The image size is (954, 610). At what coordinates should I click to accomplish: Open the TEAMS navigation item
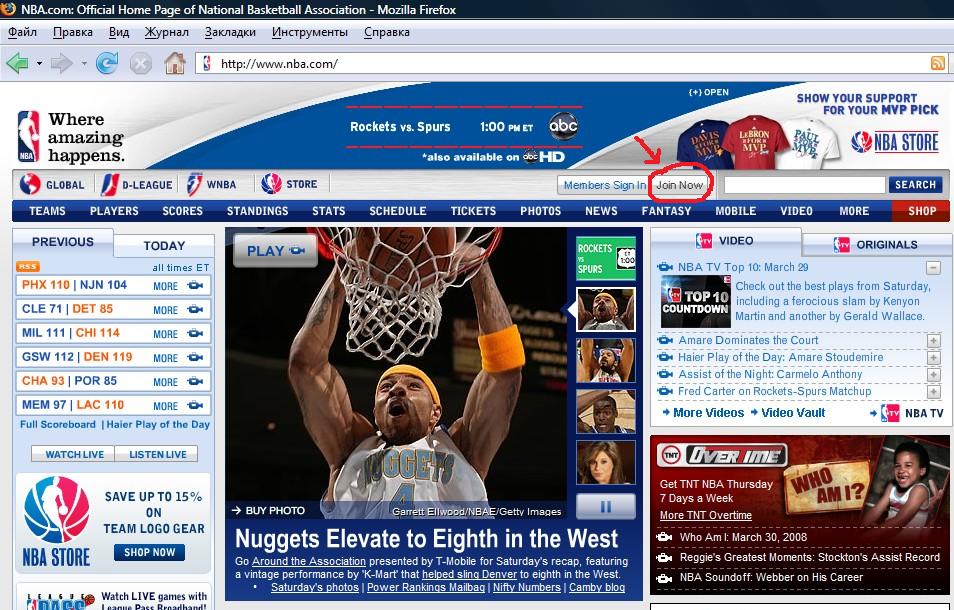[x=47, y=211]
